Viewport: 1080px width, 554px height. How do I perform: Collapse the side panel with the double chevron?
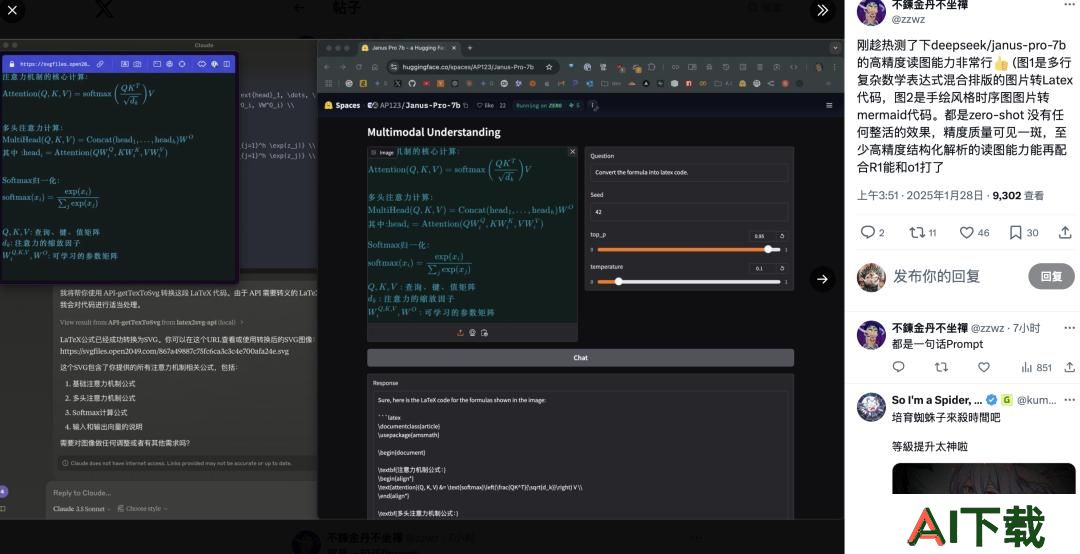point(822,10)
